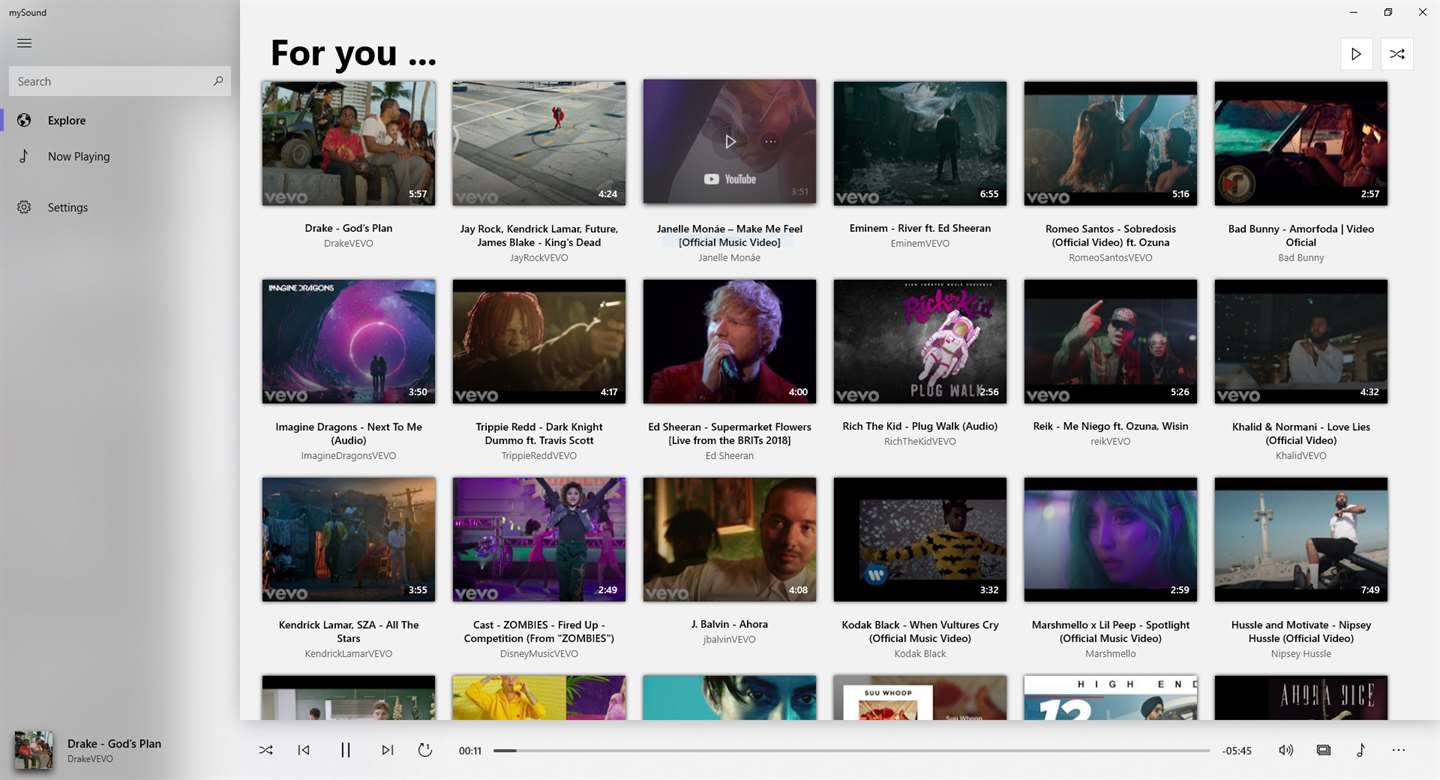Click the EminemVEVO channel name
This screenshot has width=1440, height=780.
coord(920,243)
